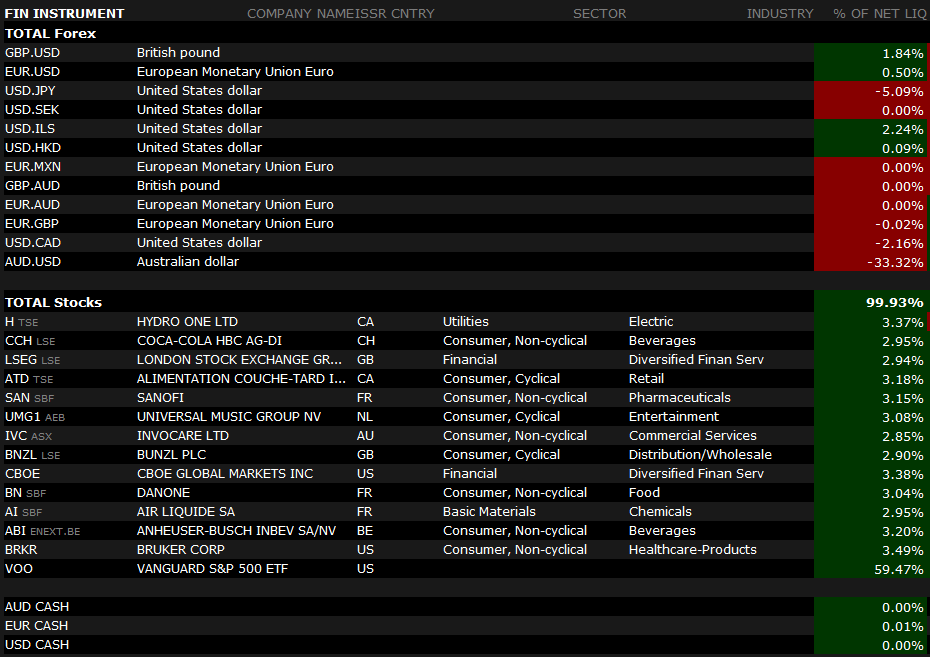
Task: Click the Pharmaceuticals industry cell
Action: 680,398
